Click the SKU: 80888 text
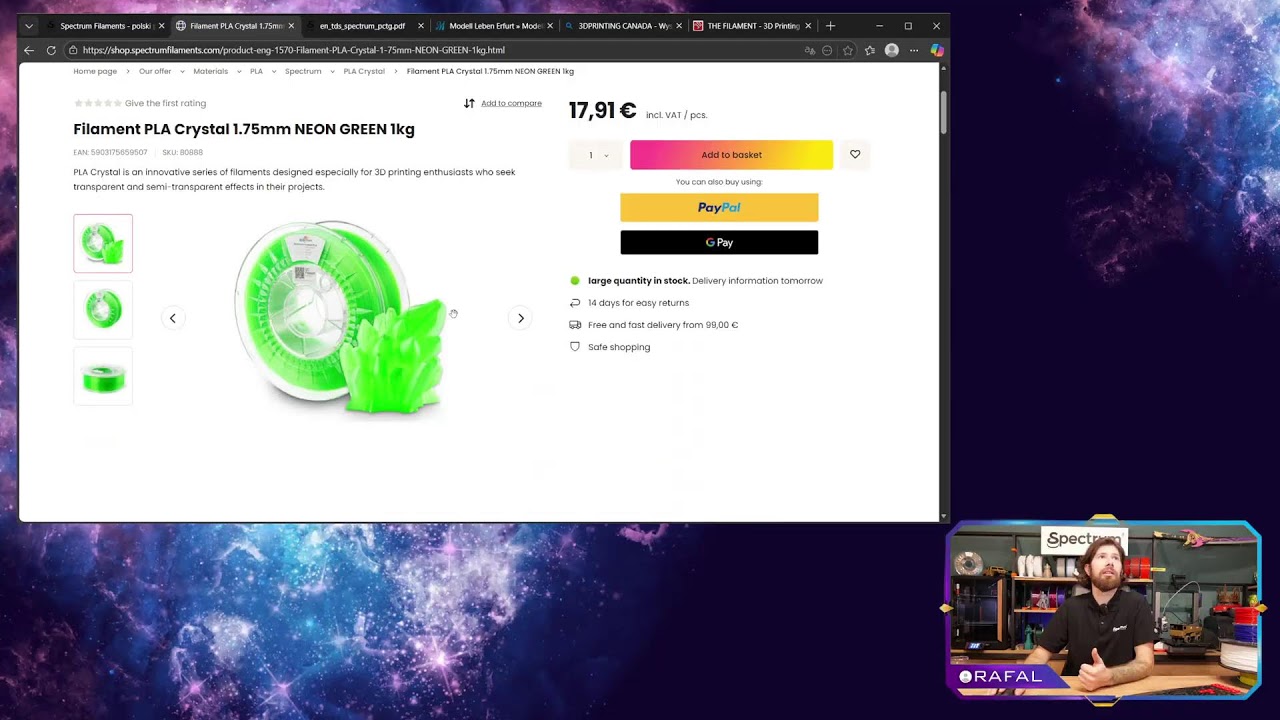The image size is (1280, 720). coord(183,153)
